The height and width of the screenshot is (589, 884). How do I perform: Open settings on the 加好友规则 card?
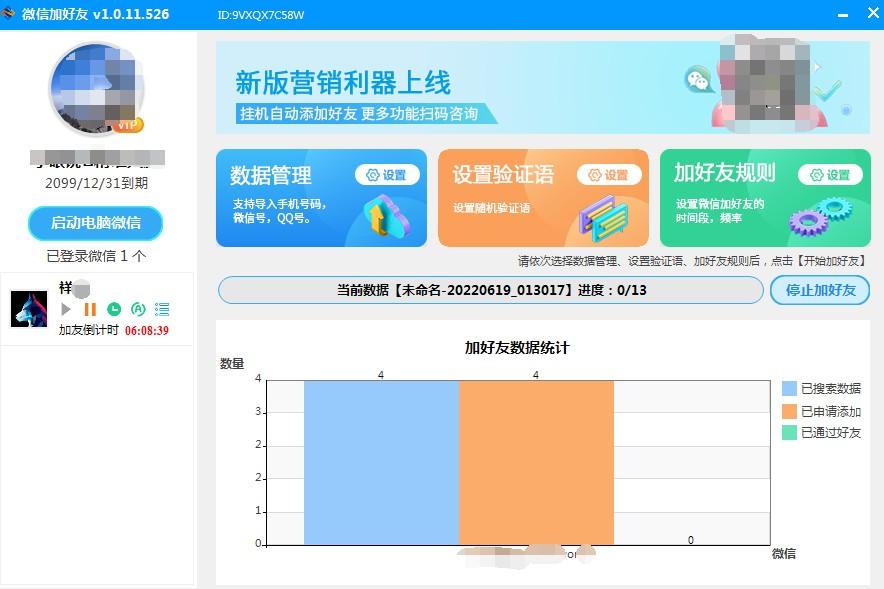[x=830, y=175]
